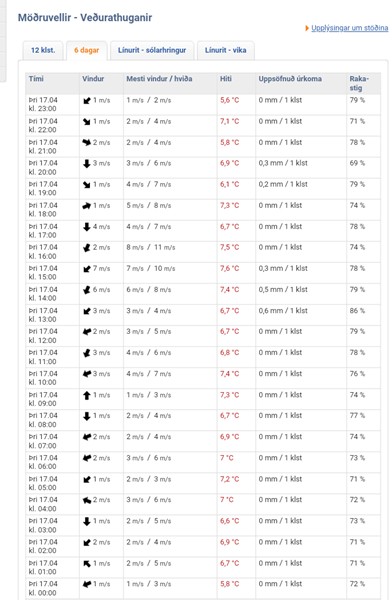This screenshot has width=392, height=600.
Task: Open the 12 klst. tab
Action: pos(43,50)
